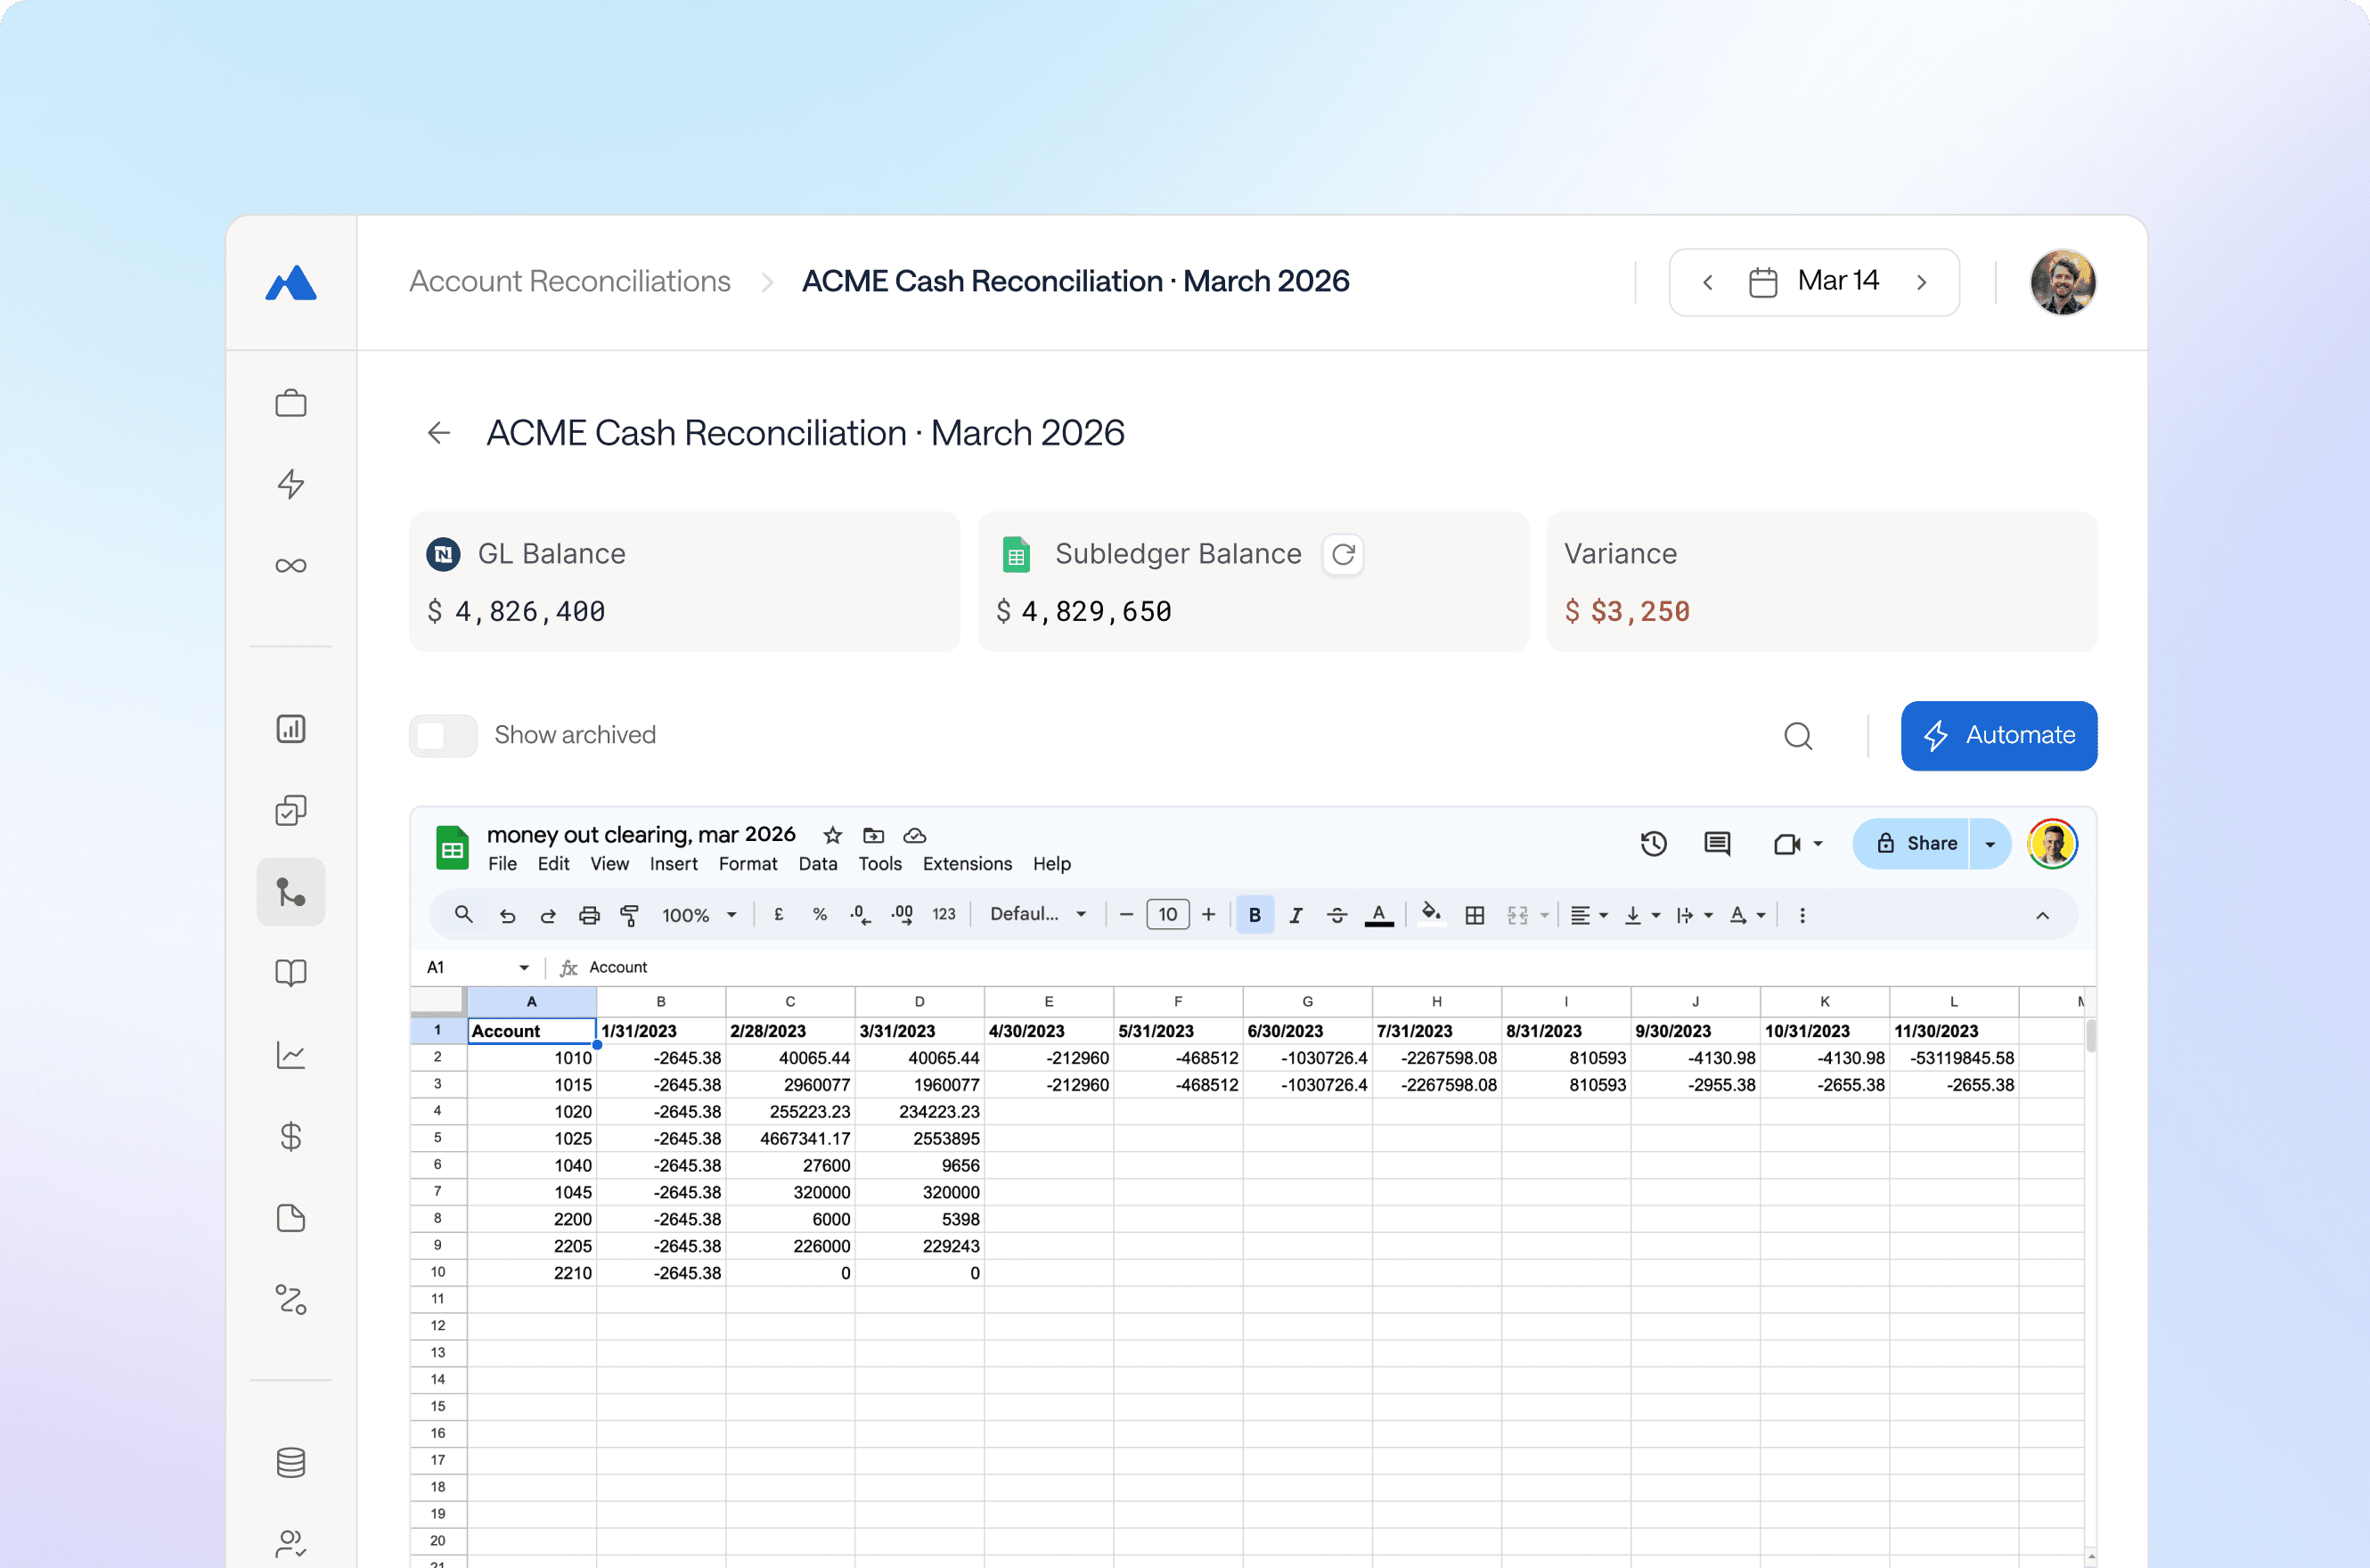The width and height of the screenshot is (2370, 1568).
Task: Open the File menu
Action: tap(502, 864)
